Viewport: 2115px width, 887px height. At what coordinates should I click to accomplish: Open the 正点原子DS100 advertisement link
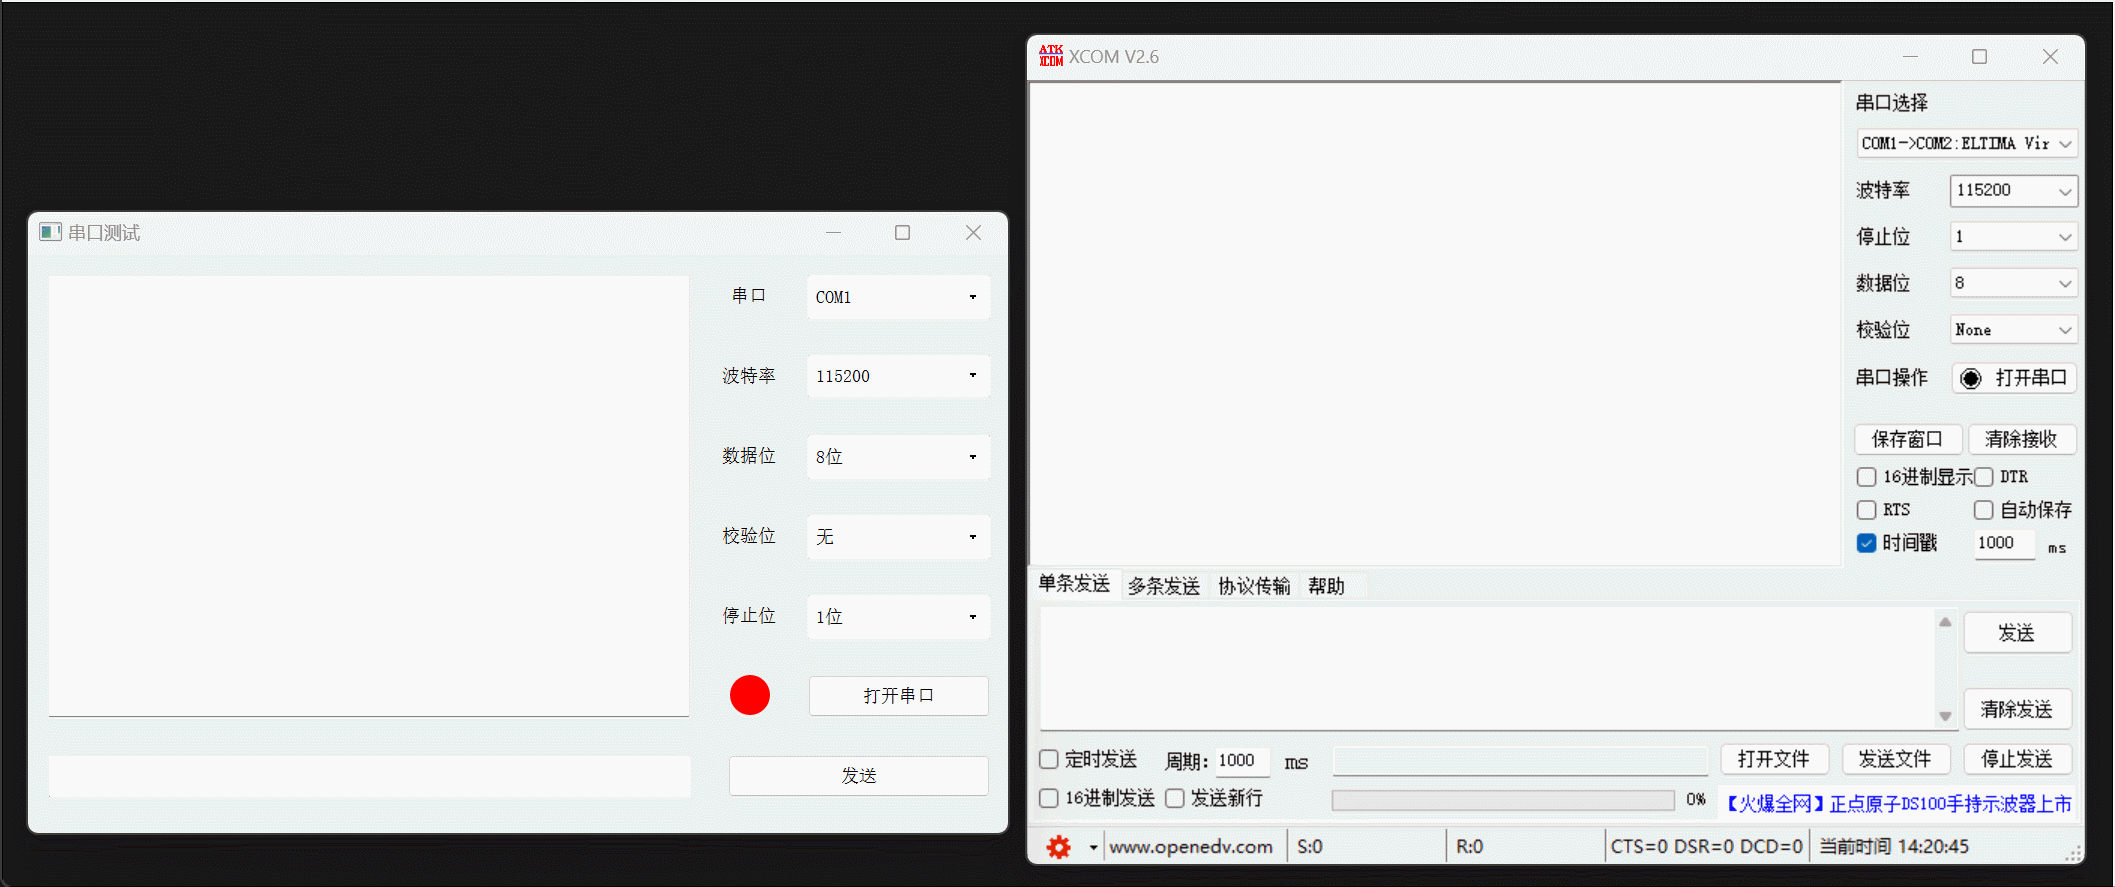[x=1899, y=804]
